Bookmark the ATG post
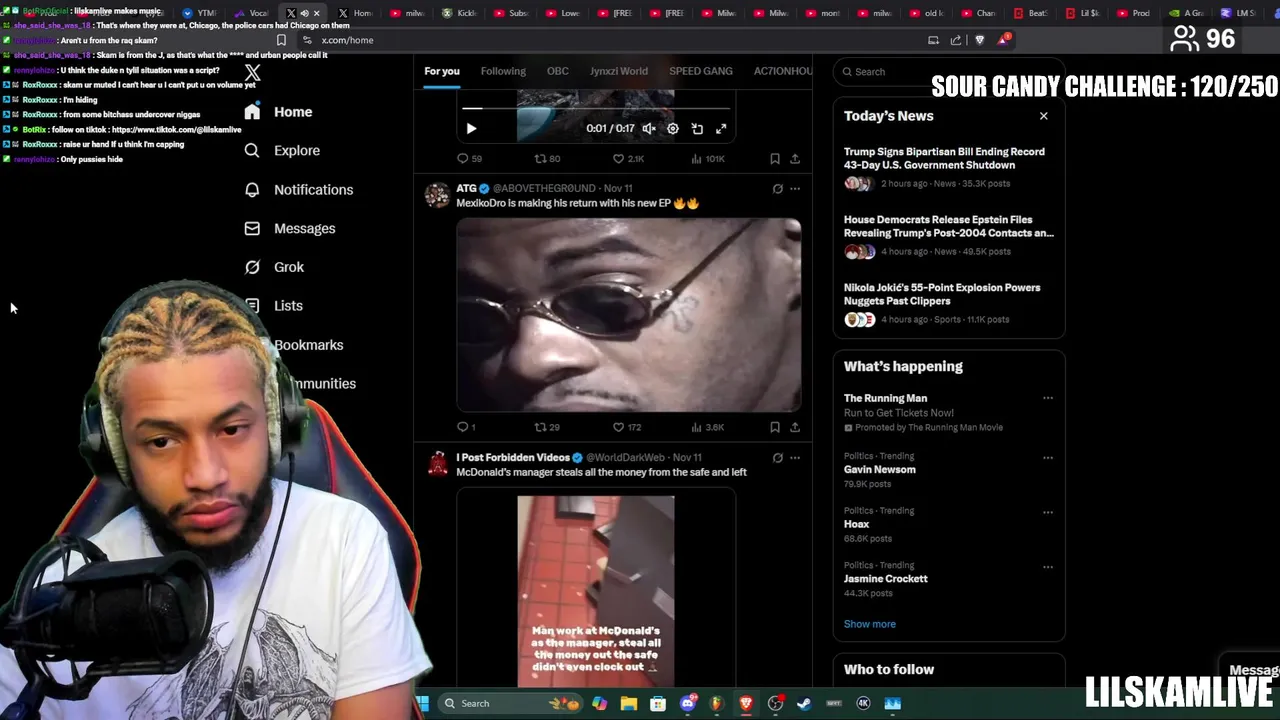Viewport: 1280px width, 720px height. click(x=775, y=427)
